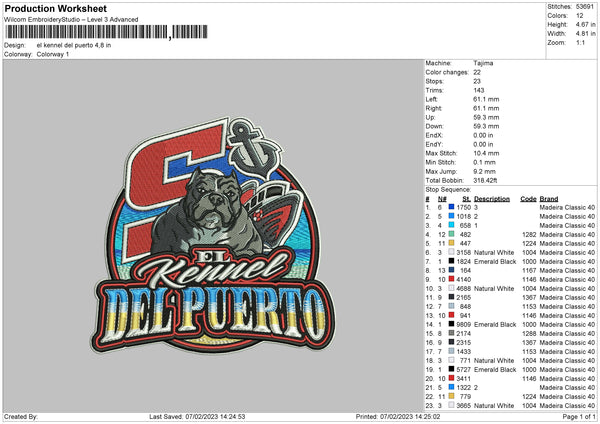Click the Color changes value 22
600x424 pixels.
point(477,72)
